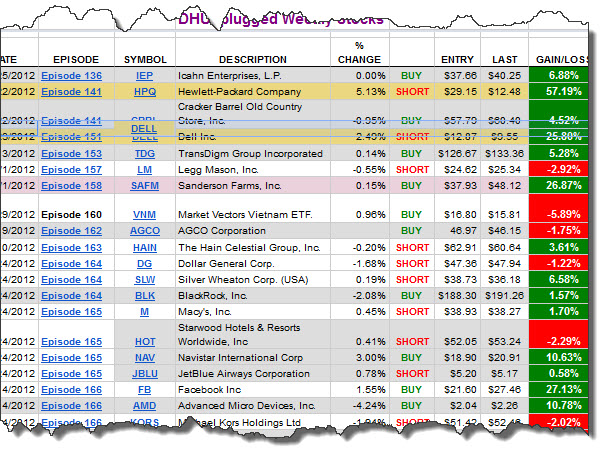Open Episode 164 link in BlackRock row
Viewport: 605px width, 461px height.
tap(71, 296)
